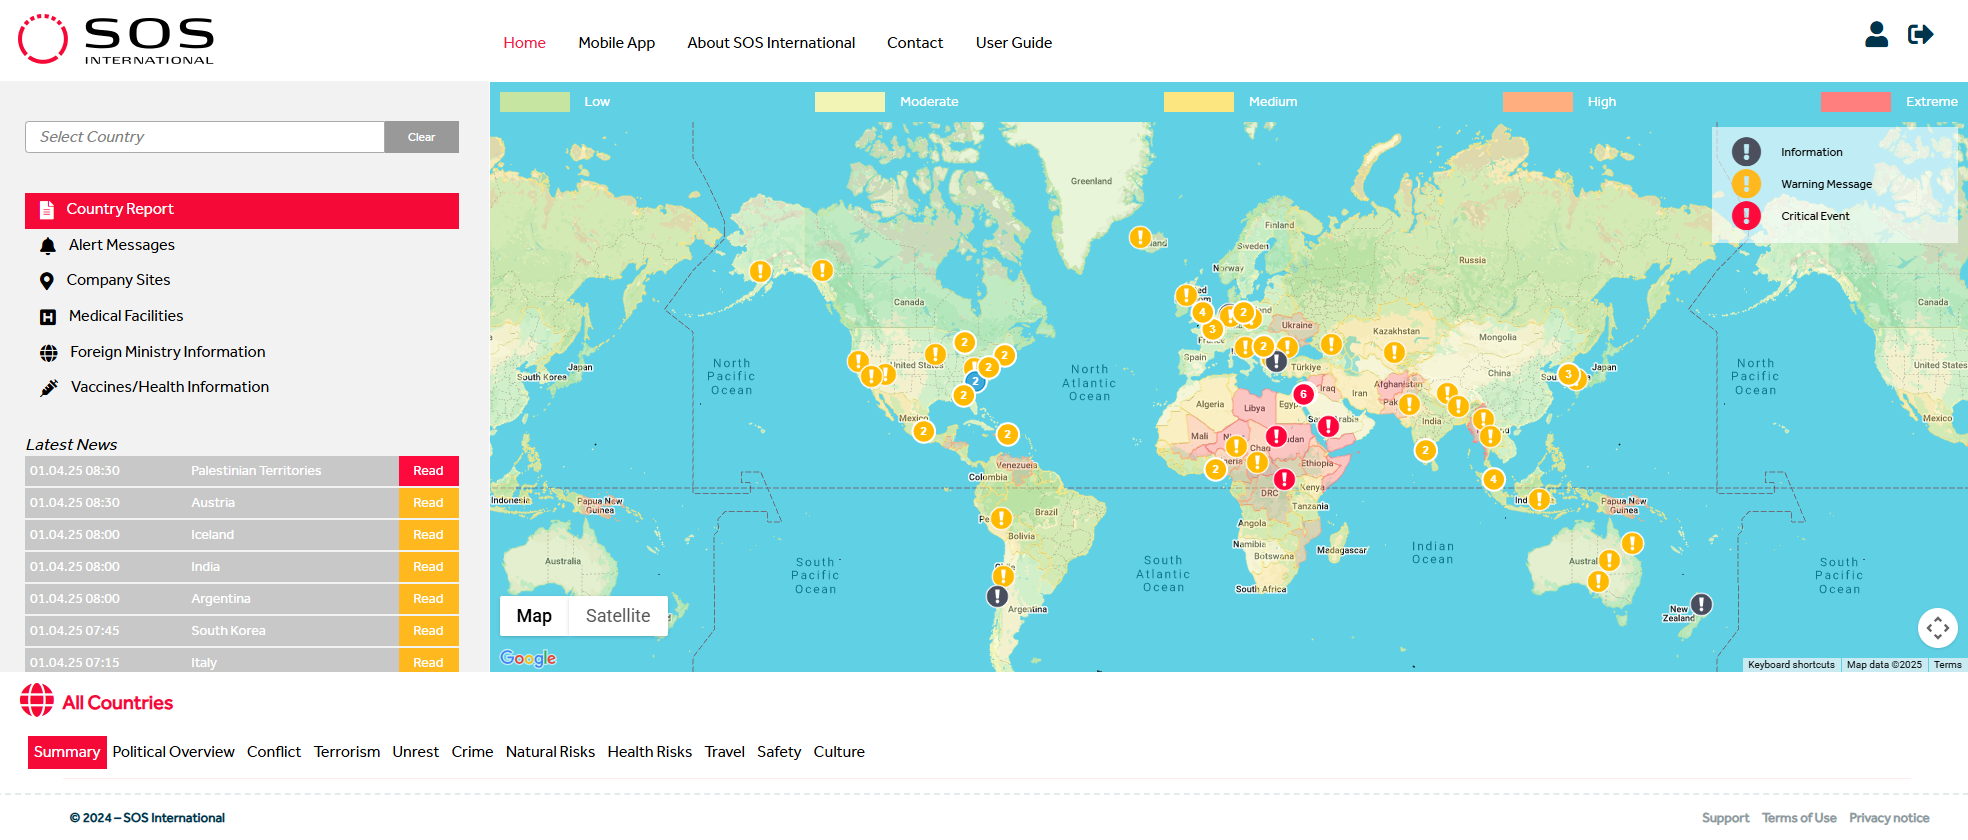Open the map Terms link
The height and width of the screenshot is (840, 1968).
pyautogui.click(x=1947, y=665)
